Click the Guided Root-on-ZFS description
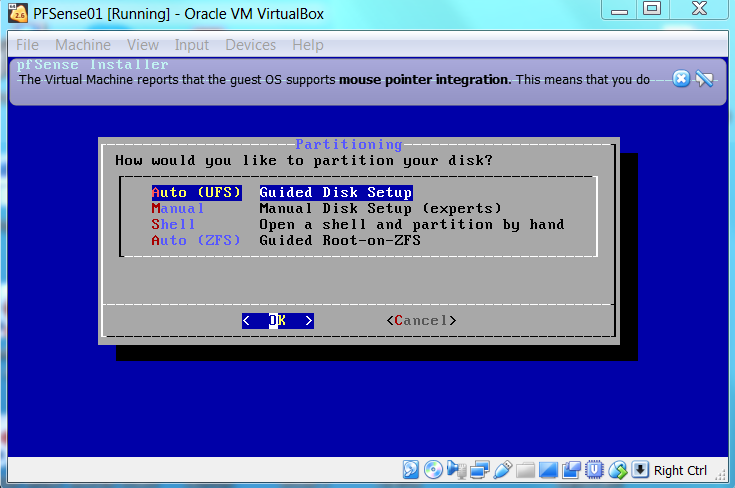Viewport: 735px width, 488px height. click(x=340, y=240)
